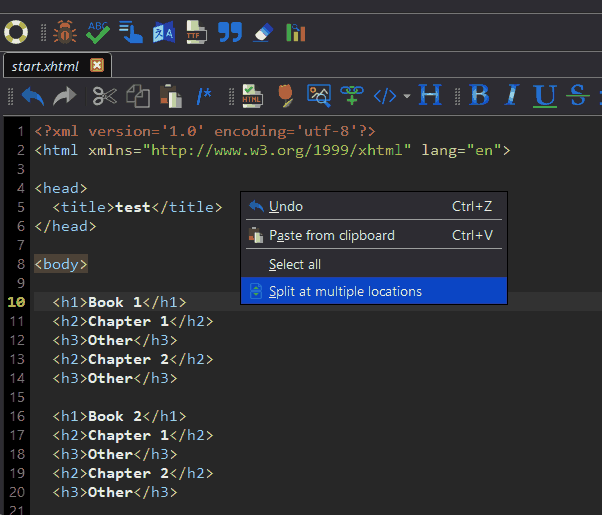
Task: Click the Paste icon in editor toolbar
Action: coord(171,96)
